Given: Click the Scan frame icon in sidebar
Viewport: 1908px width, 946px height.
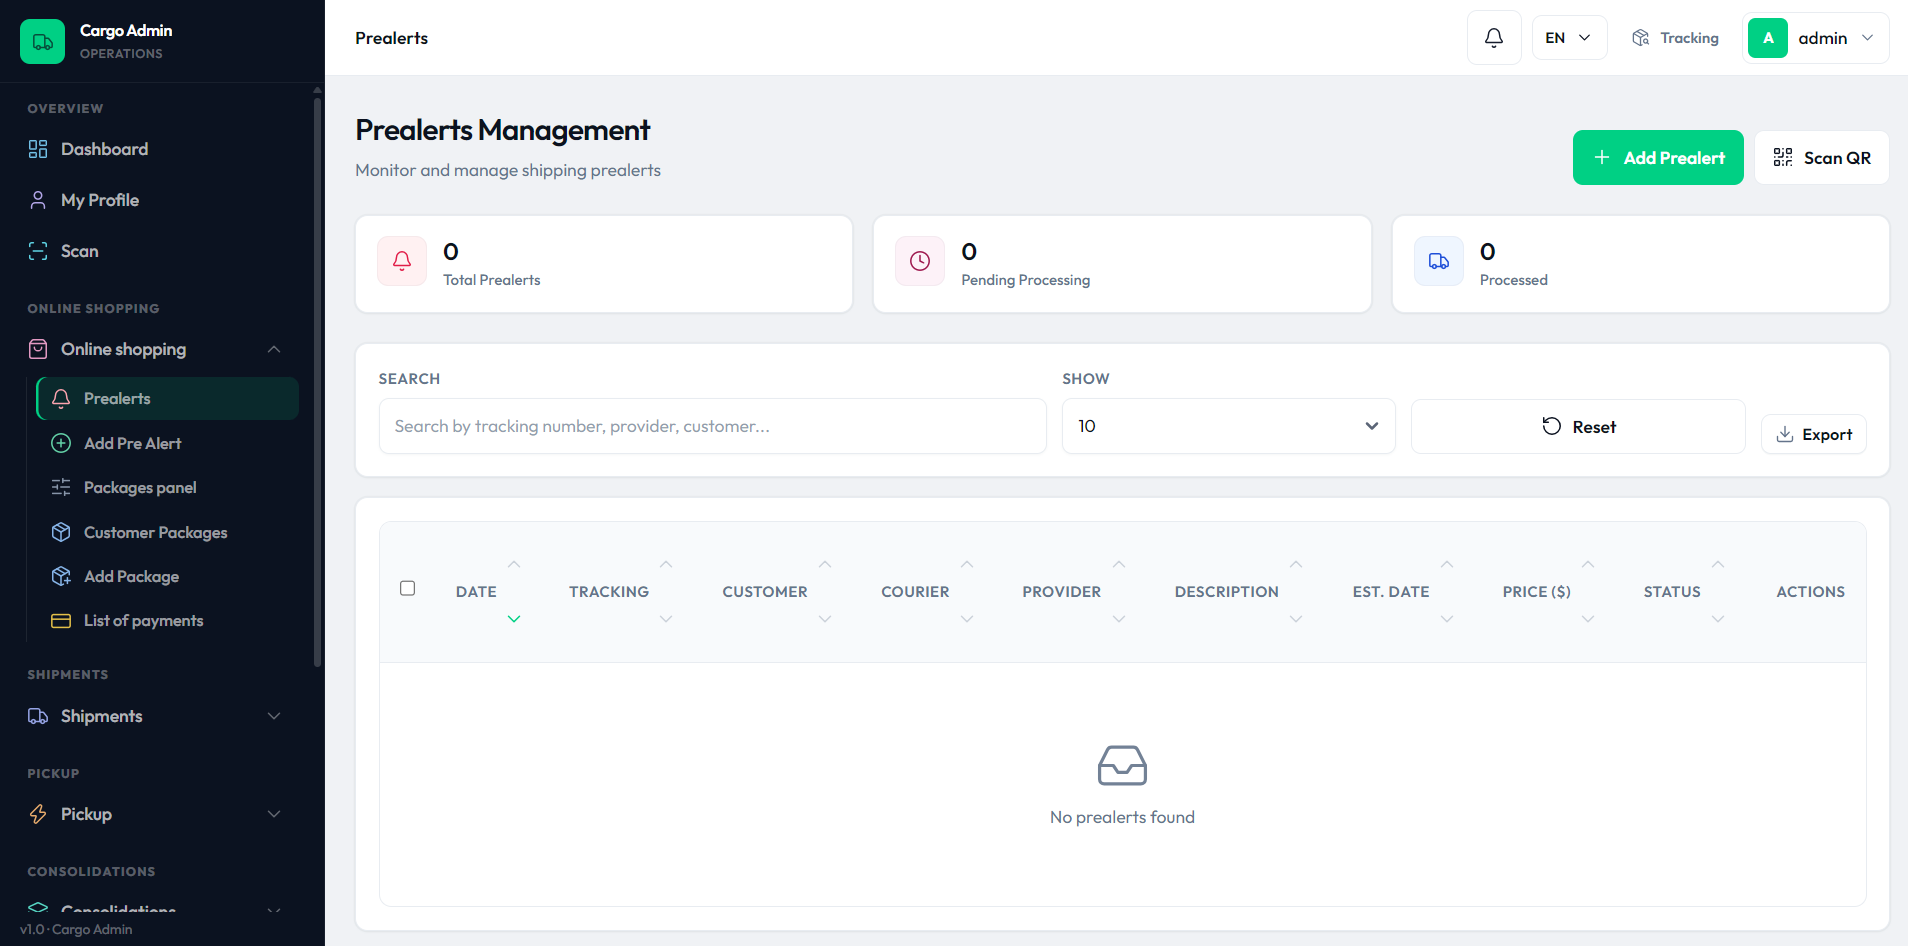Looking at the screenshot, I should coord(38,251).
